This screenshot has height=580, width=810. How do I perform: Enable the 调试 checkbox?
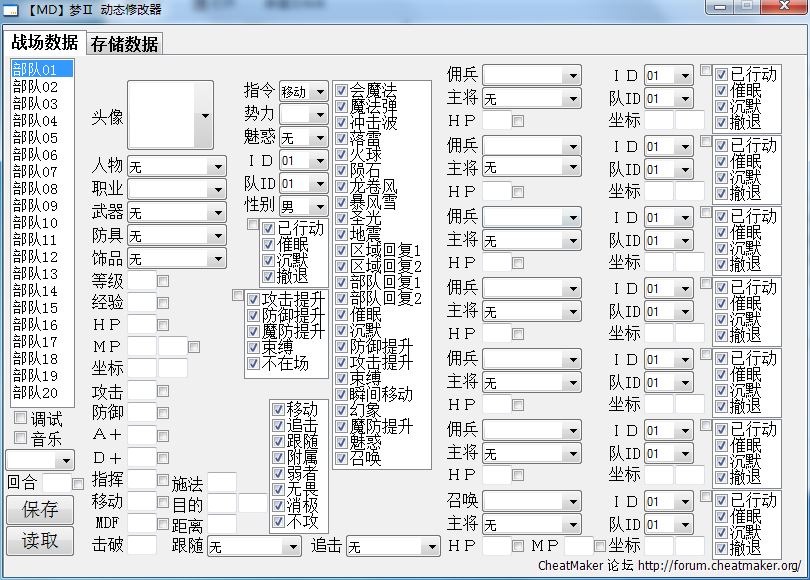[x=21, y=418]
